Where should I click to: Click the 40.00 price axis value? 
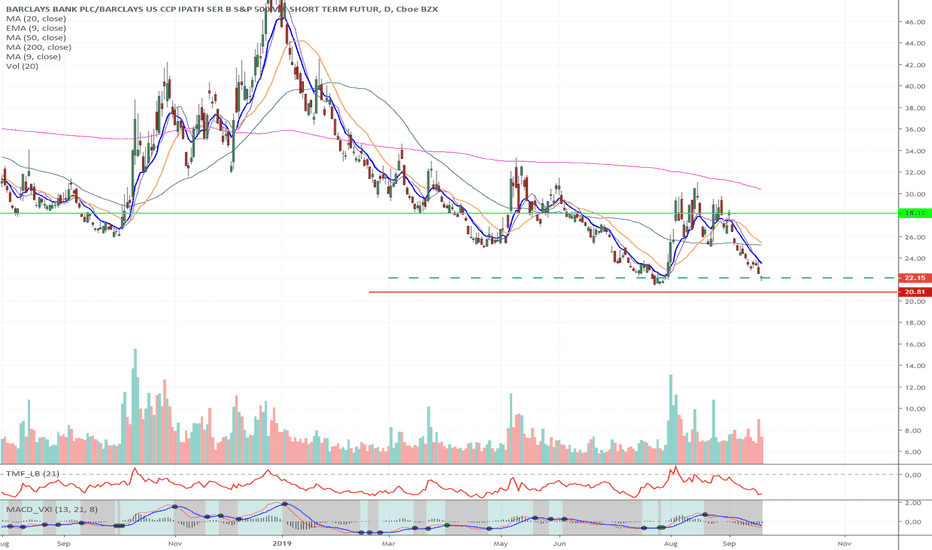tap(915, 86)
